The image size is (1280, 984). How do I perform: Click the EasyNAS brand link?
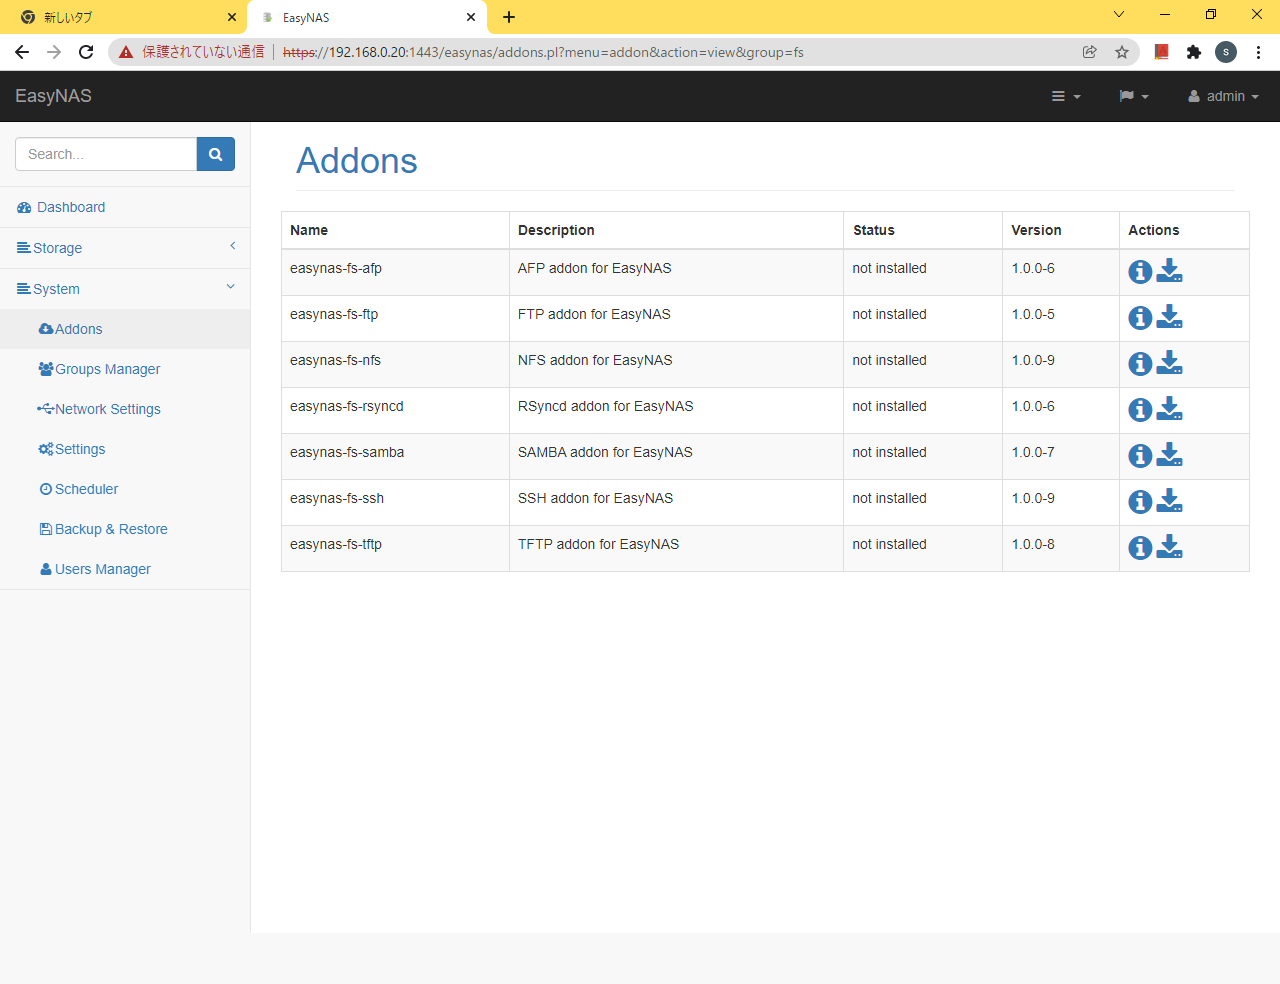click(53, 96)
